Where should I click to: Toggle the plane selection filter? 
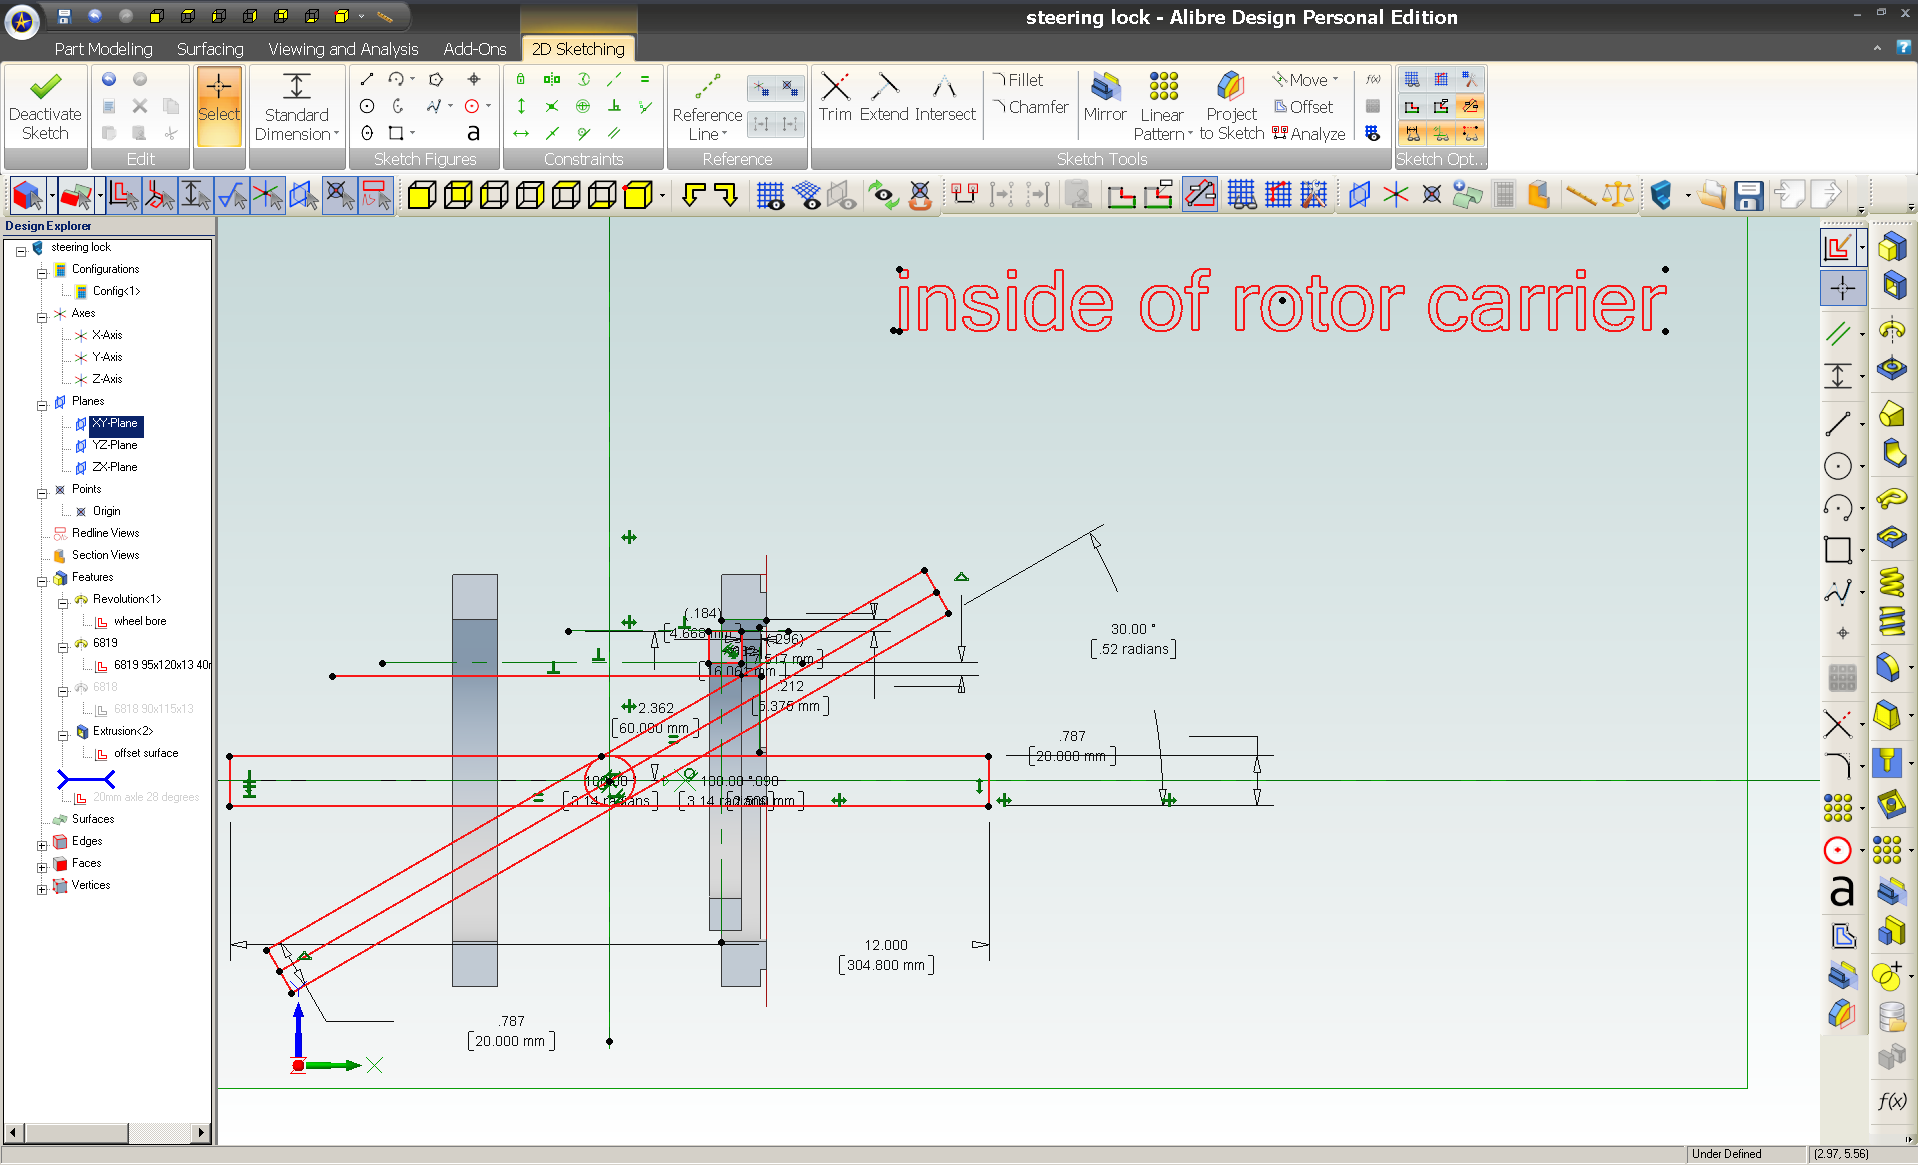tap(304, 195)
